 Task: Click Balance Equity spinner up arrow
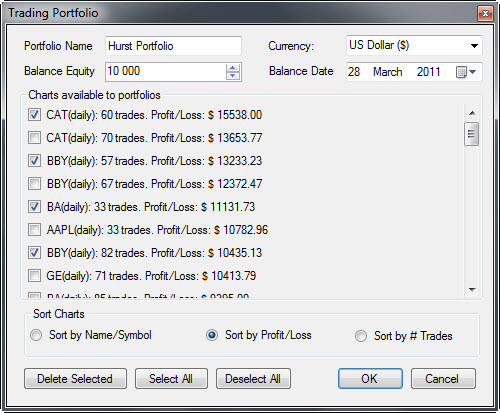click(x=232, y=68)
